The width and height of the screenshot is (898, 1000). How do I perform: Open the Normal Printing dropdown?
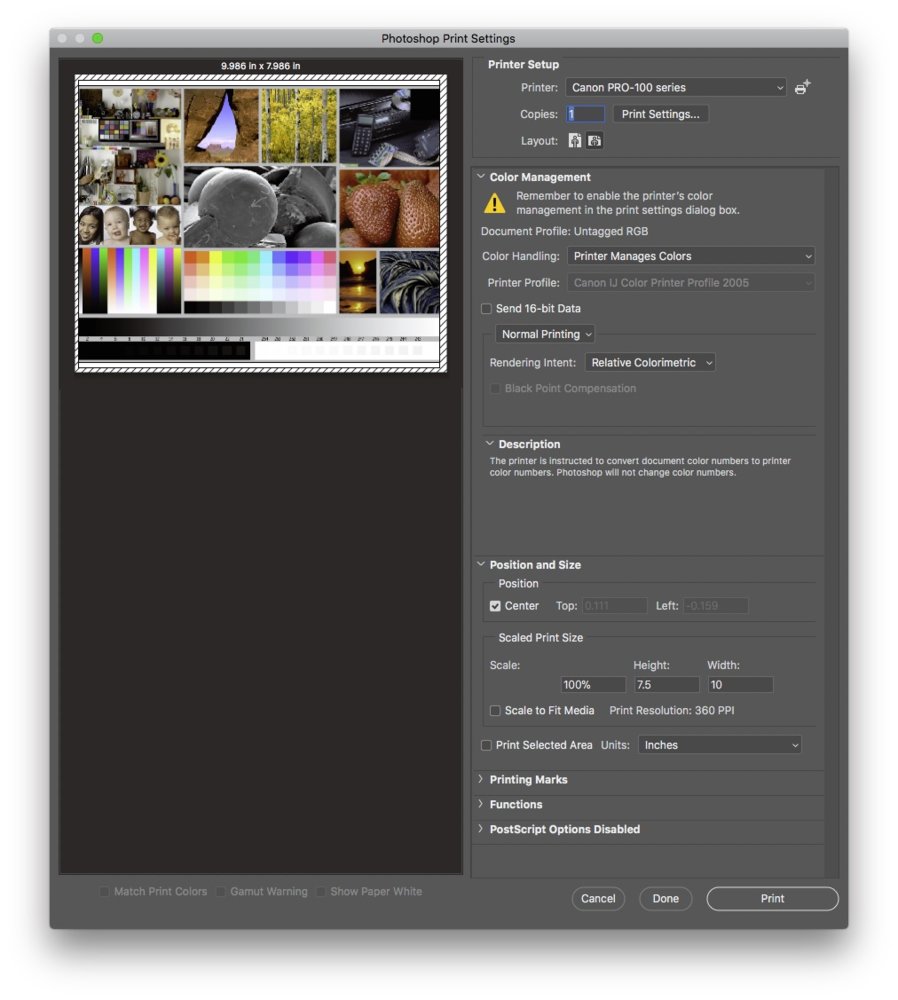(x=545, y=334)
